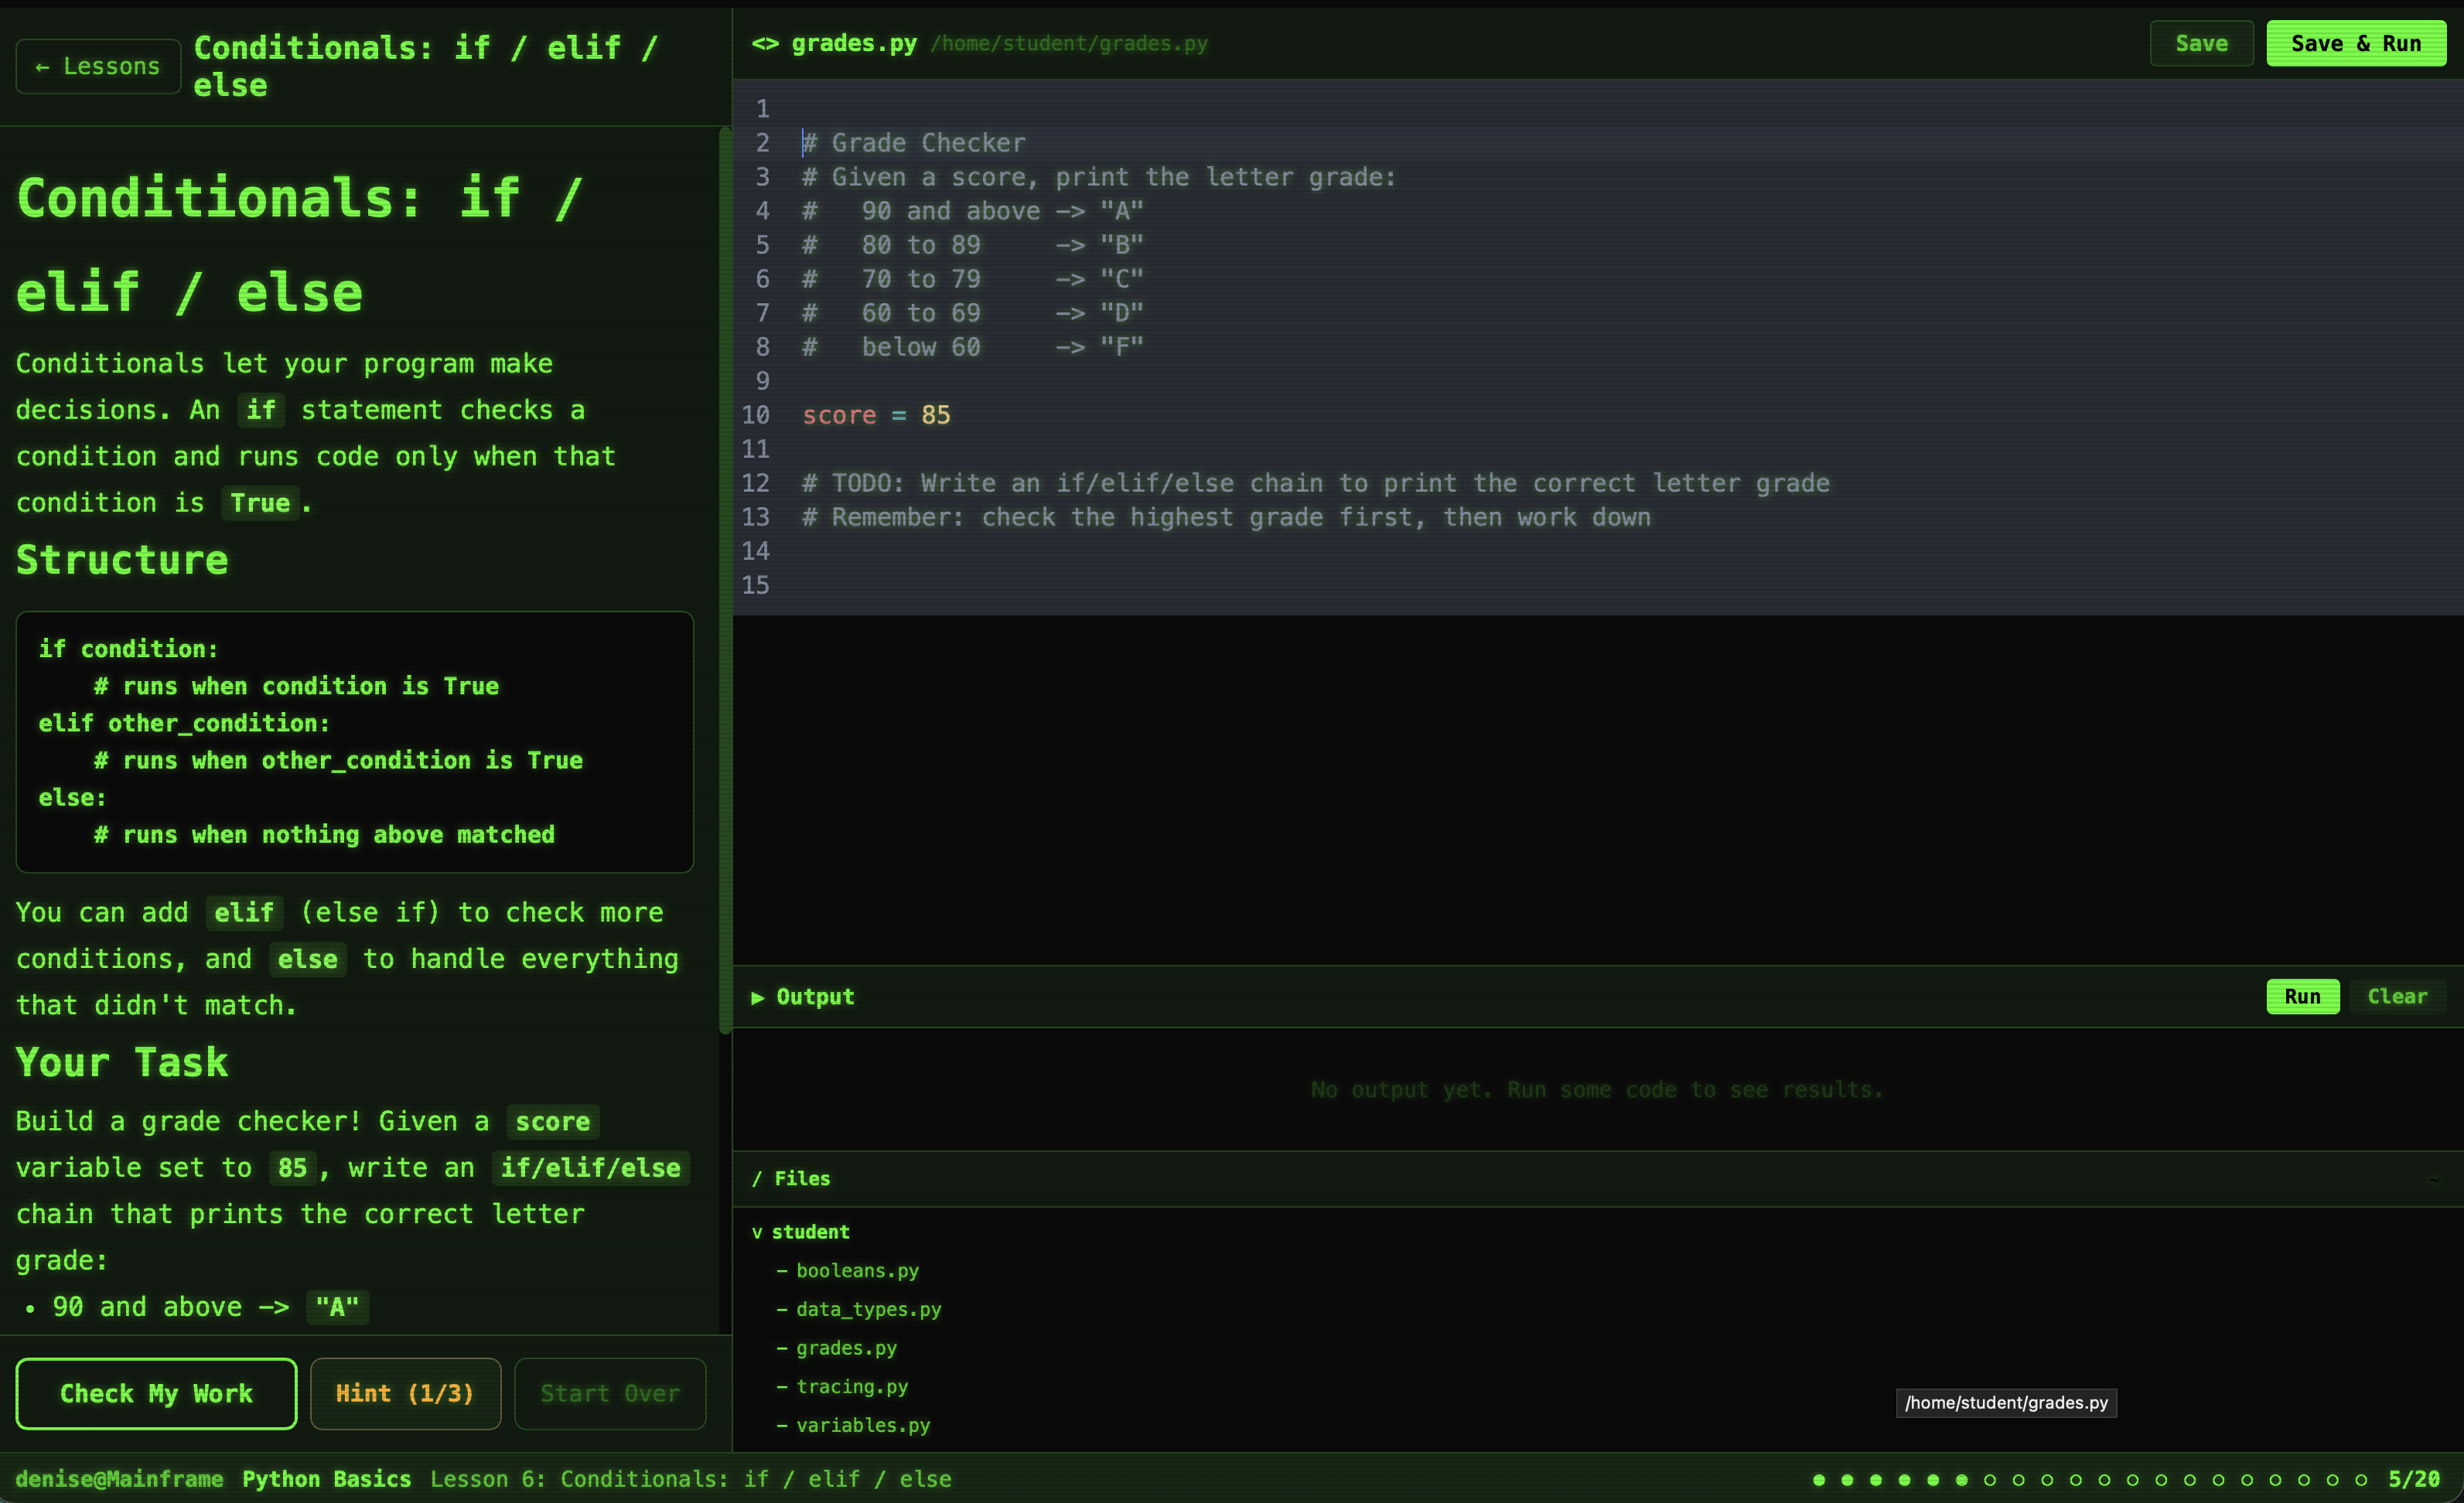Click the '80 to 89 -> "B"' comment line
Viewport: 2464px width, 1503px height.
[972, 245]
